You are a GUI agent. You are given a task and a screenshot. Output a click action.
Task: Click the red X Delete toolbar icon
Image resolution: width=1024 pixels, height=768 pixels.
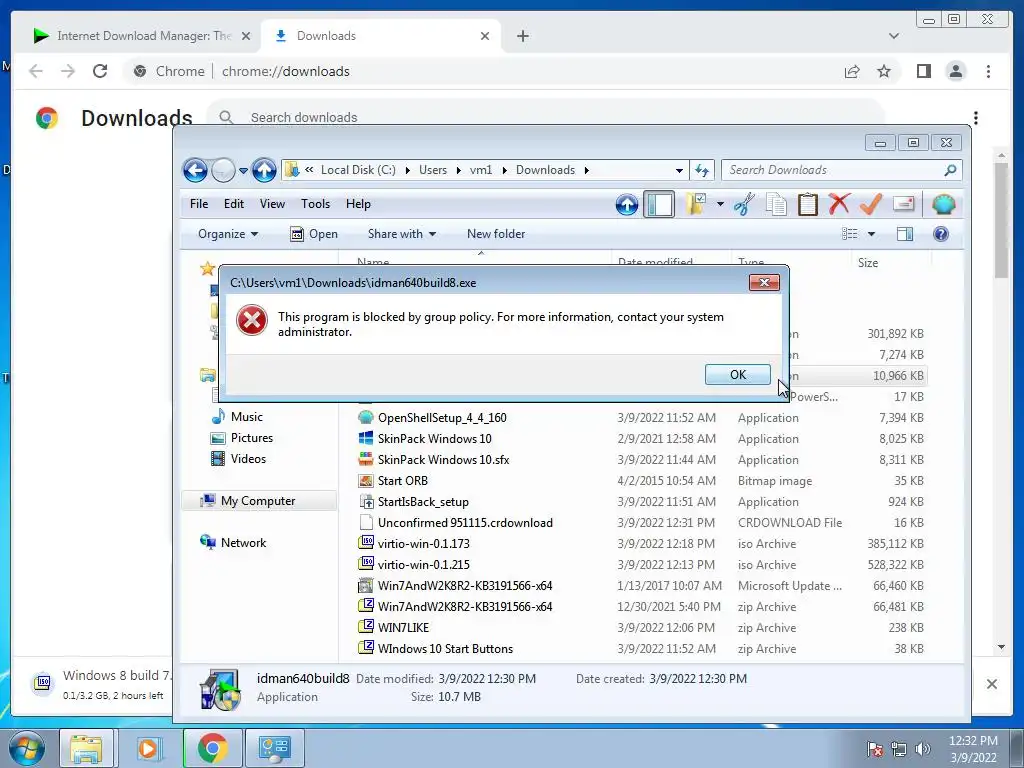[839, 204]
